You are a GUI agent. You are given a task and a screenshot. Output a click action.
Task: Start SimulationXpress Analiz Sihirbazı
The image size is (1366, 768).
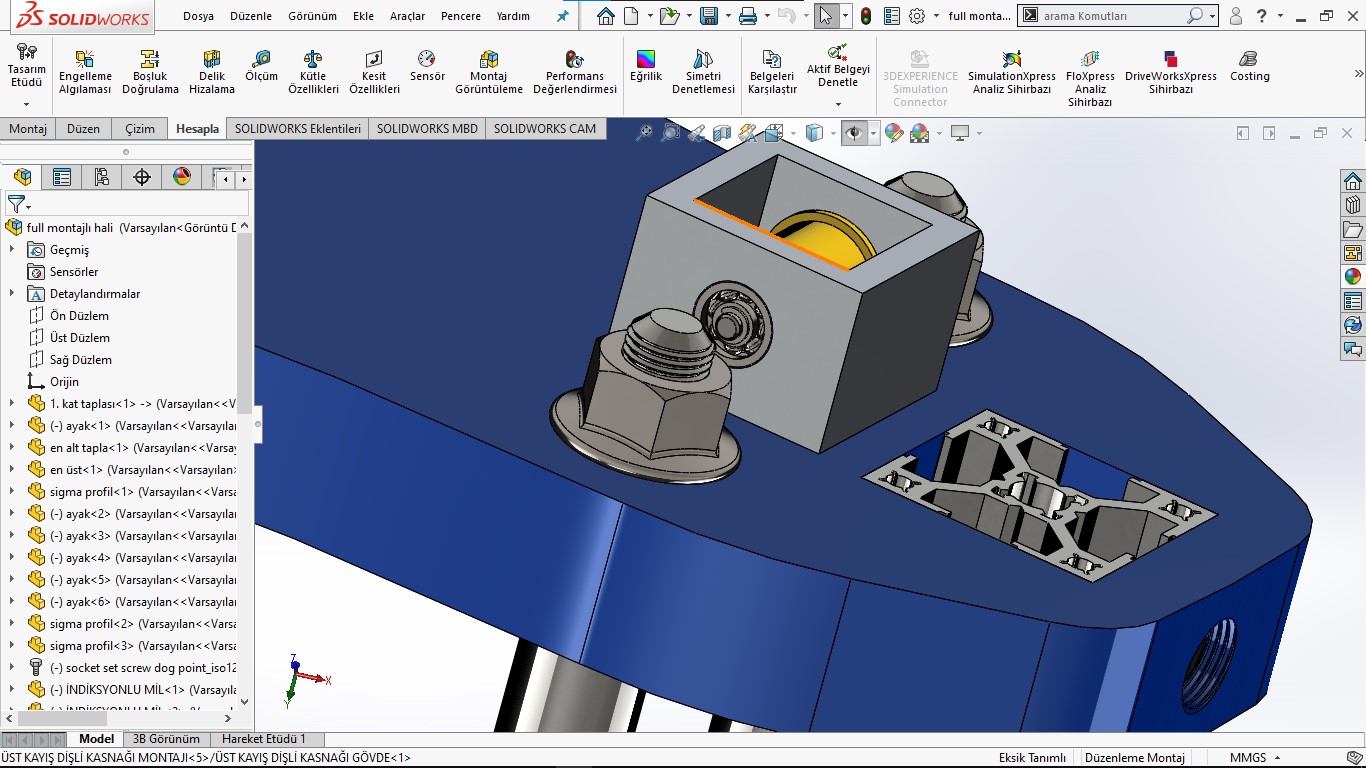(x=1011, y=72)
